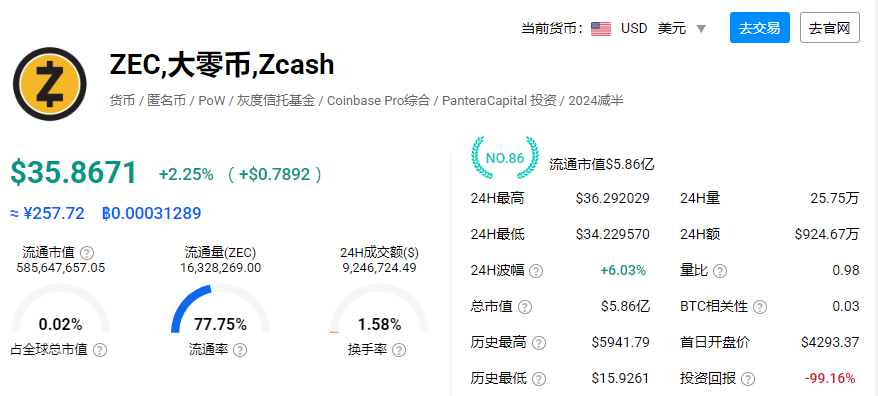Click the NO.86 rank badge
The width and height of the screenshot is (878, 396).
click(505, 158)
